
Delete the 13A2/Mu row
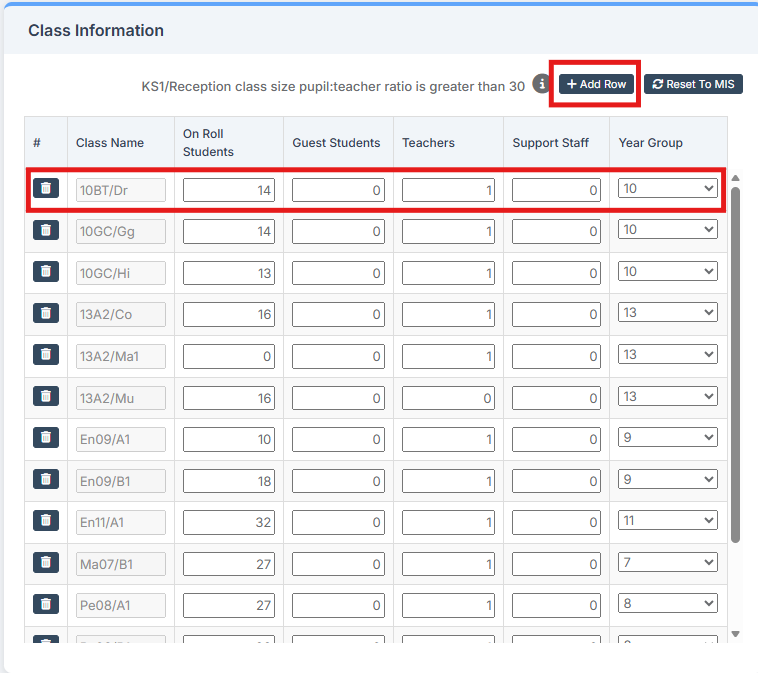pos(46,396)
